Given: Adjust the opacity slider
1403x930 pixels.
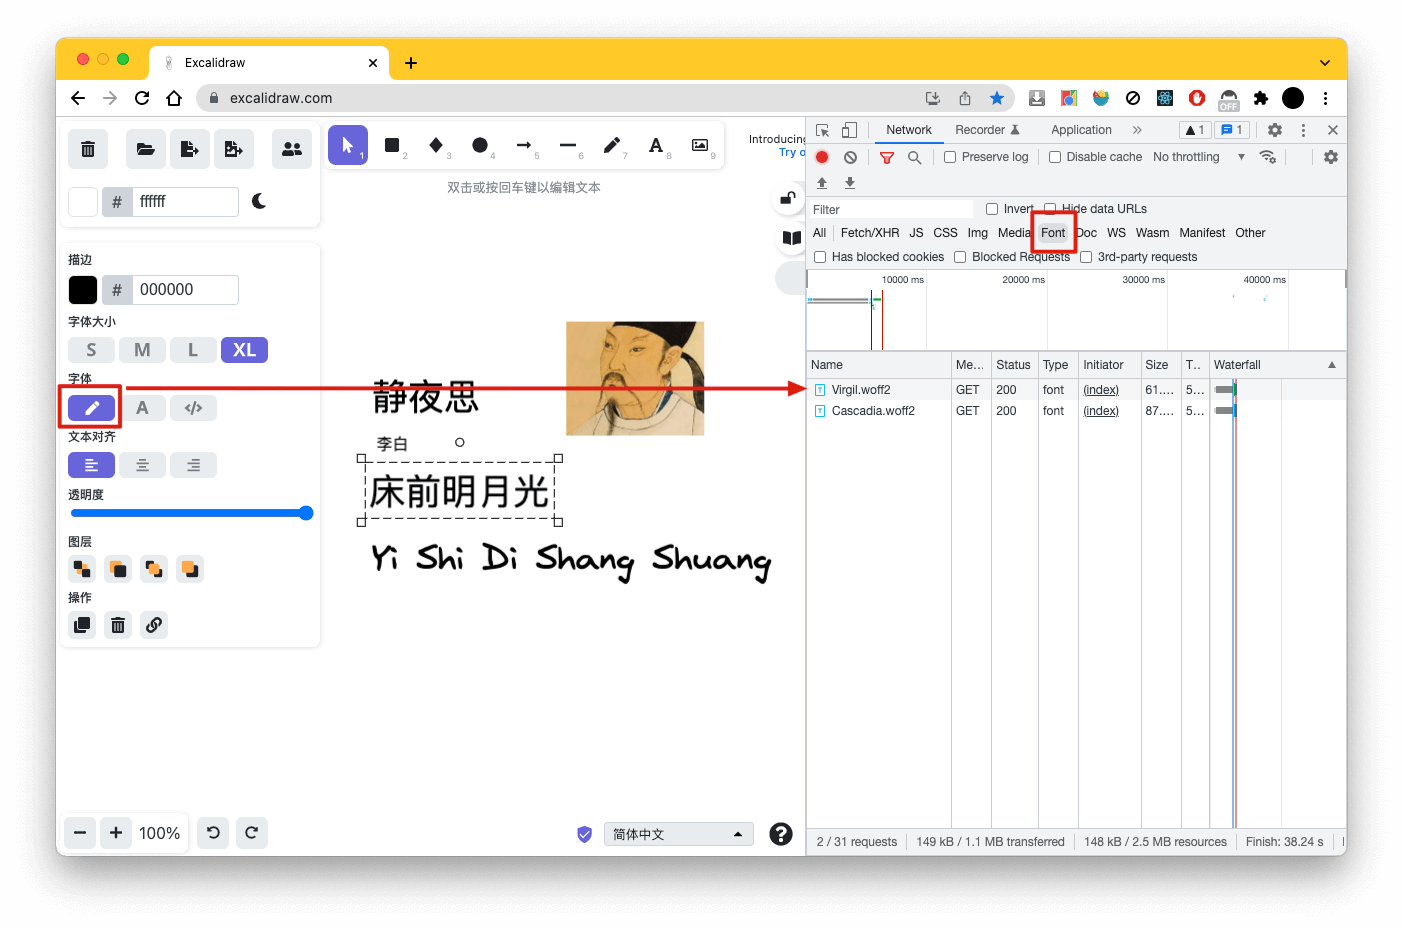Looking at the screenshot, I should pos(191,513).
